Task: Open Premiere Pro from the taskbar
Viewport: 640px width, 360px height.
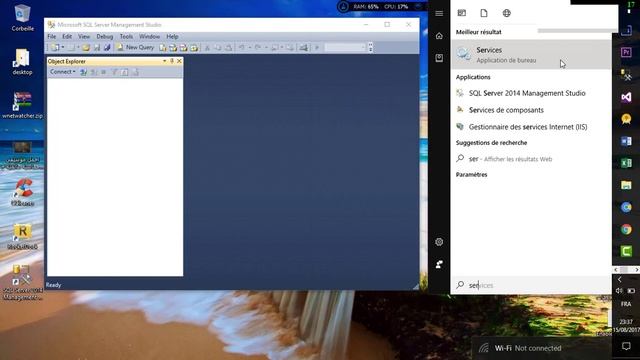Action: [626, 52]
